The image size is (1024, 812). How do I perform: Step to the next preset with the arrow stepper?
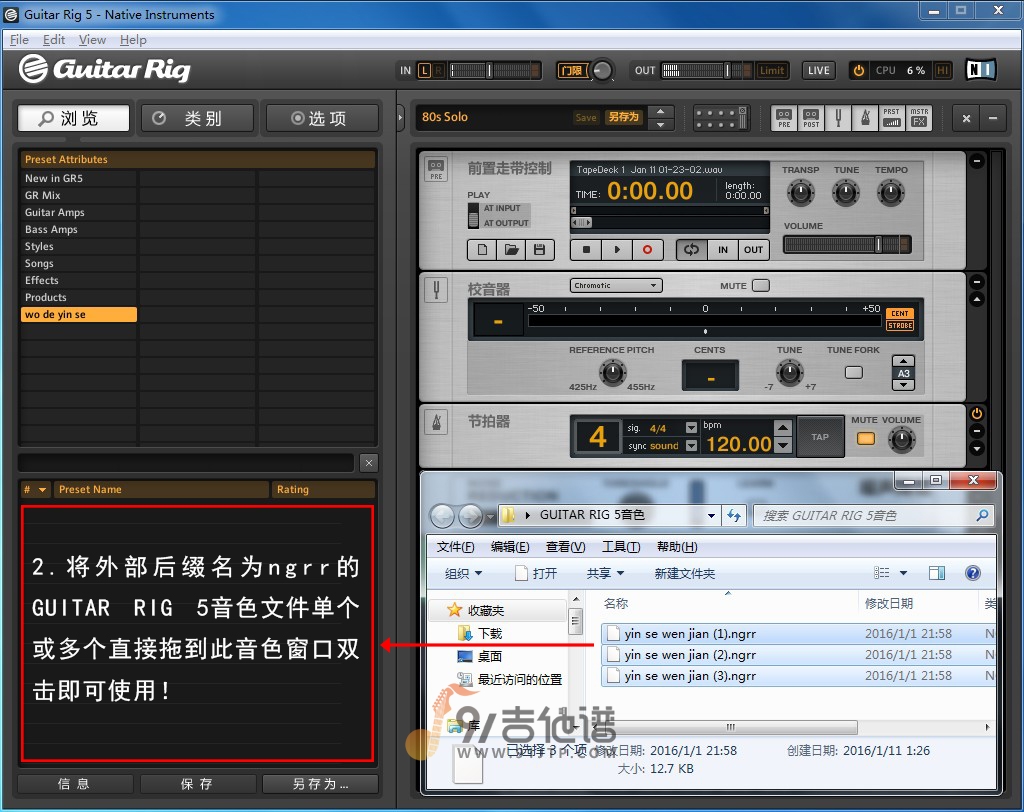click(660, 125)
